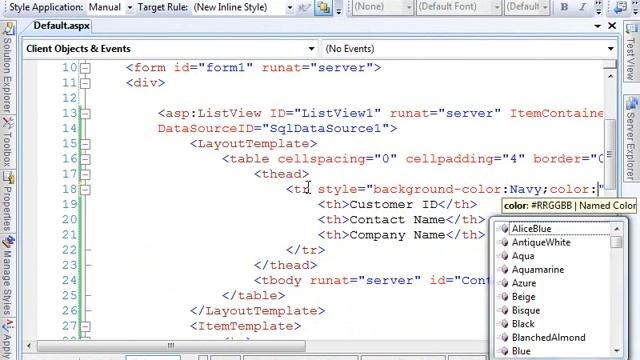Collapse the form element at line 10
Image resolution: width=640 pixels, height=360 pixels.
(x=85, y=68)
